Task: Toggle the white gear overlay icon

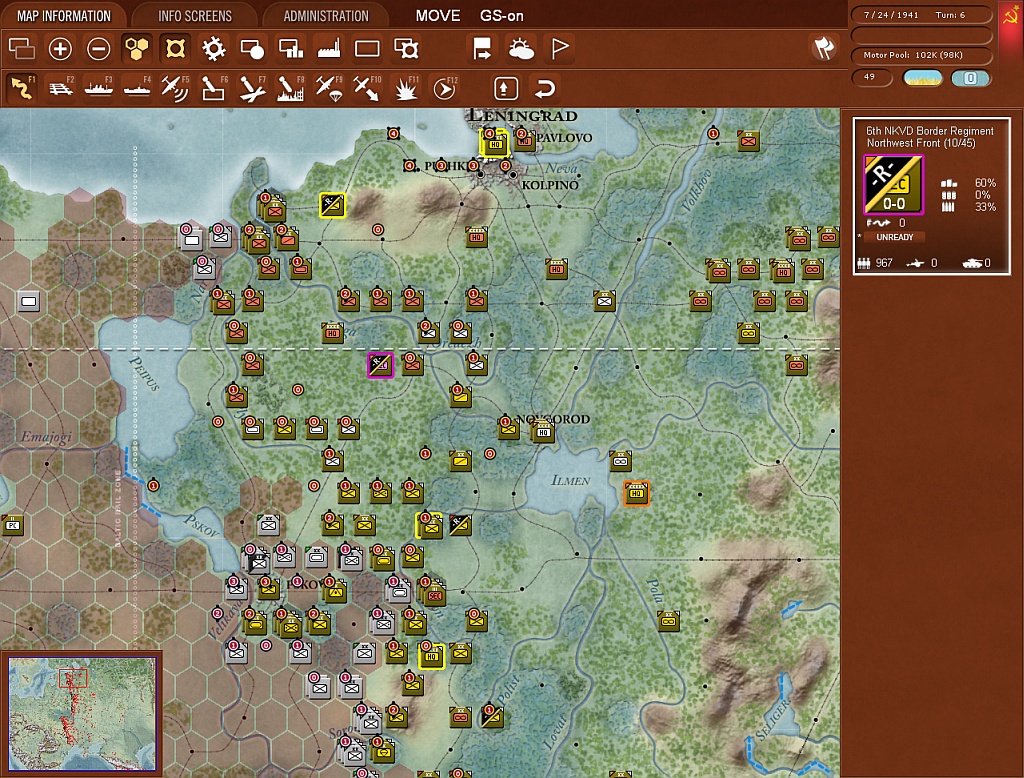Action: [214, 48]
